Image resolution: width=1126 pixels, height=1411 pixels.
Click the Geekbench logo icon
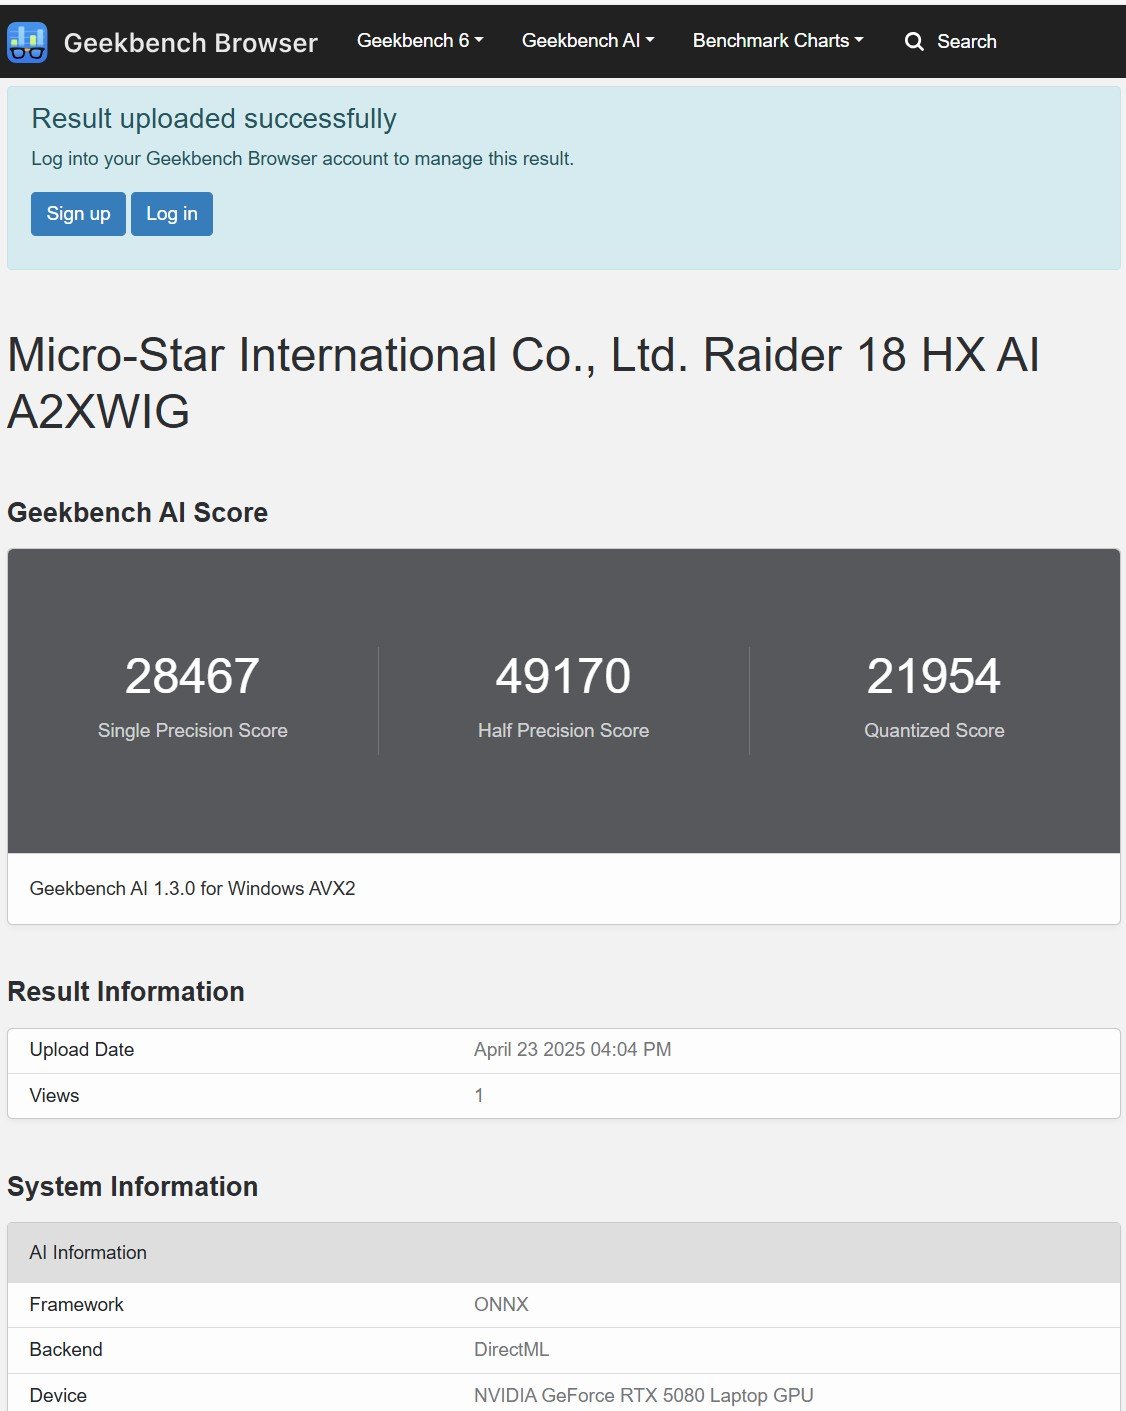[x=27, y=42]
